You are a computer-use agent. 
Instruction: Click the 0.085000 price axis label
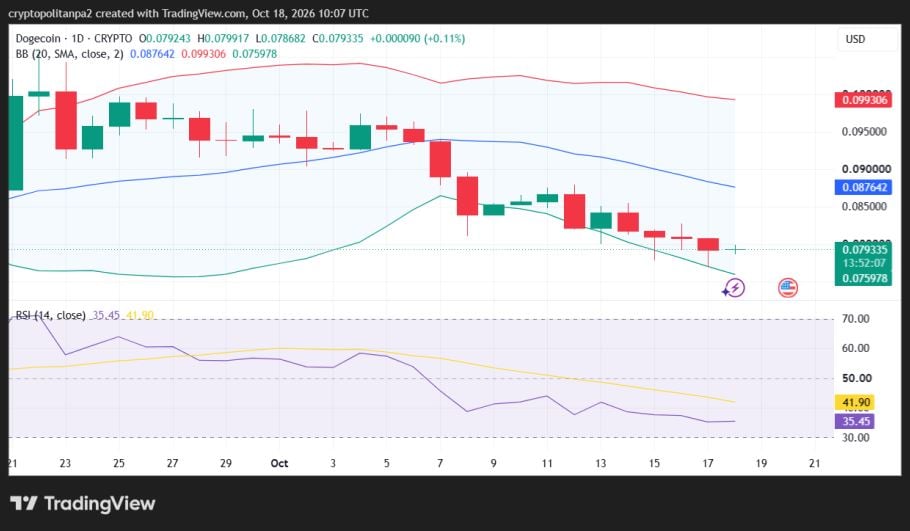(864, 207)
